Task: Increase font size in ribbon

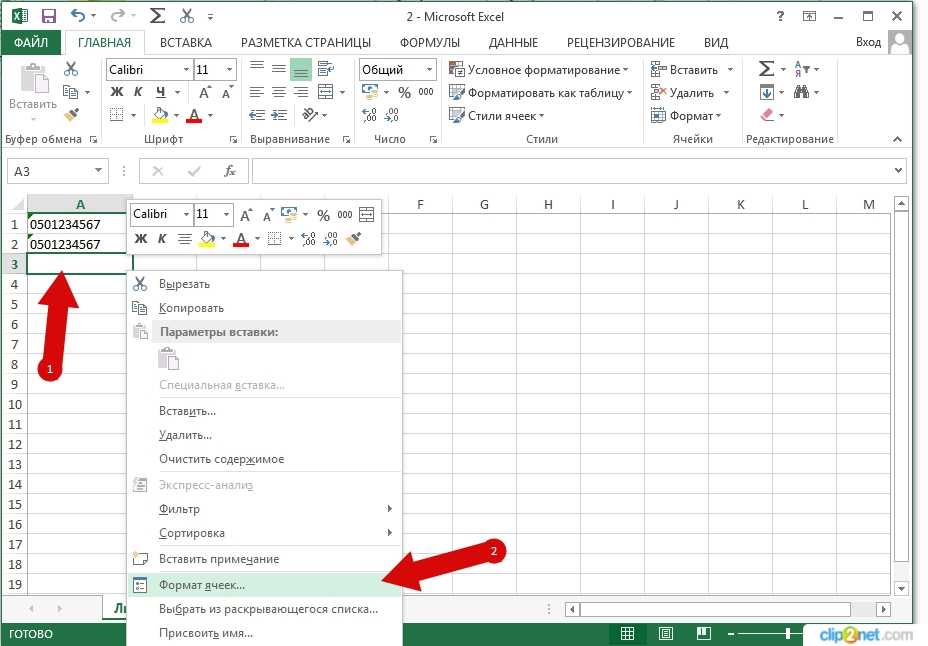Action: pos(205,92)
